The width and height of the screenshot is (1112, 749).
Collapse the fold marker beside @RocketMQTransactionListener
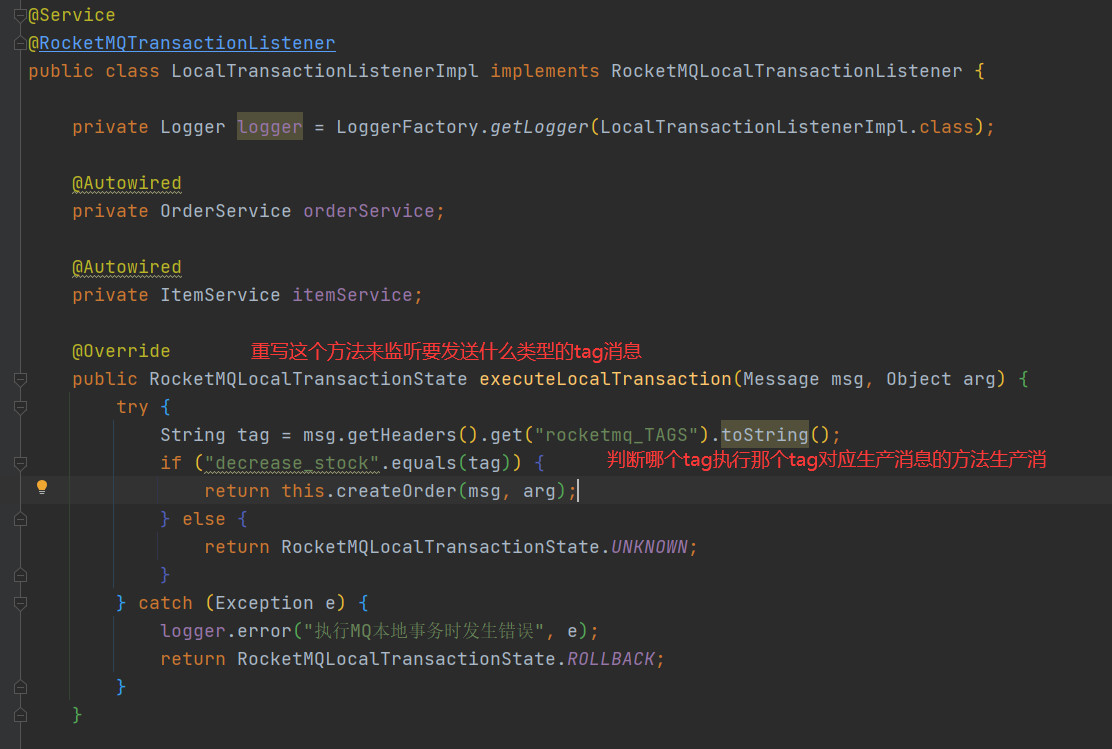21,43
